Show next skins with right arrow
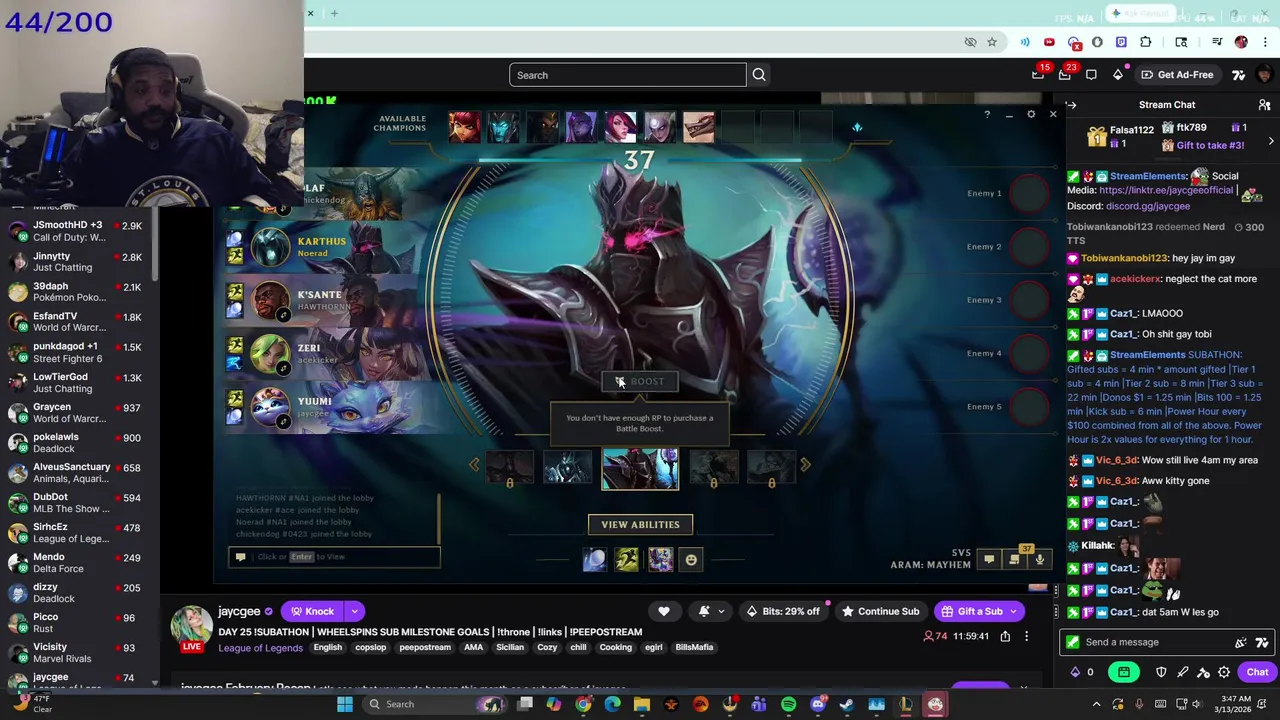 pyautogui.click(x=805, y=464)
